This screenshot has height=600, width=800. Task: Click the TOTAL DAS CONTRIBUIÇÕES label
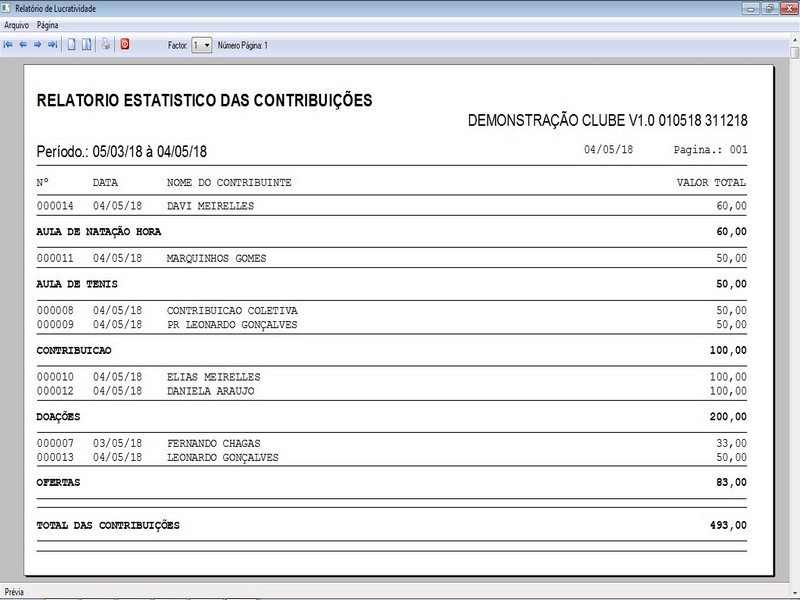[108, 526]
